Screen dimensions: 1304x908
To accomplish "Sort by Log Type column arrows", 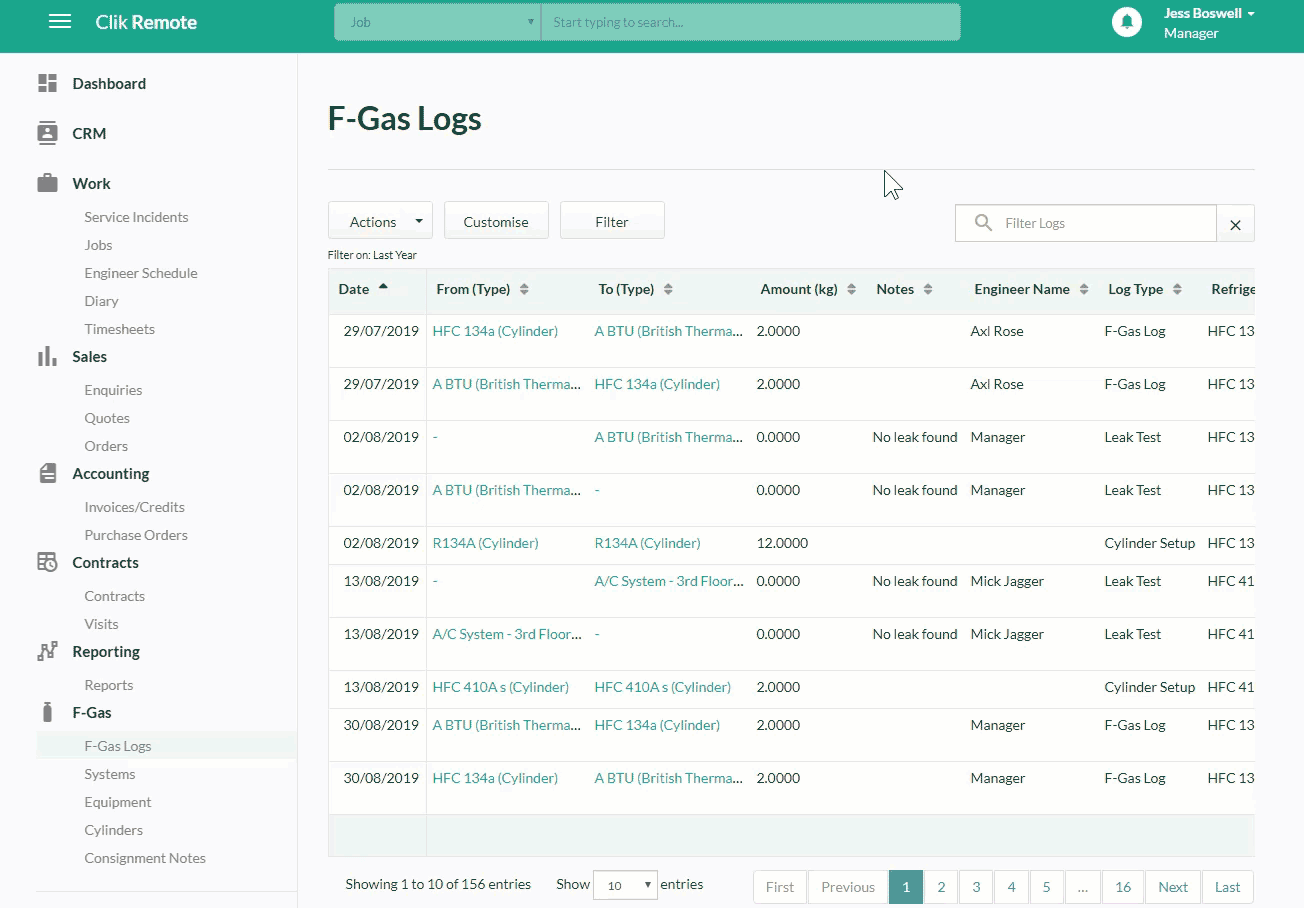I will [x=1177, y=289].
